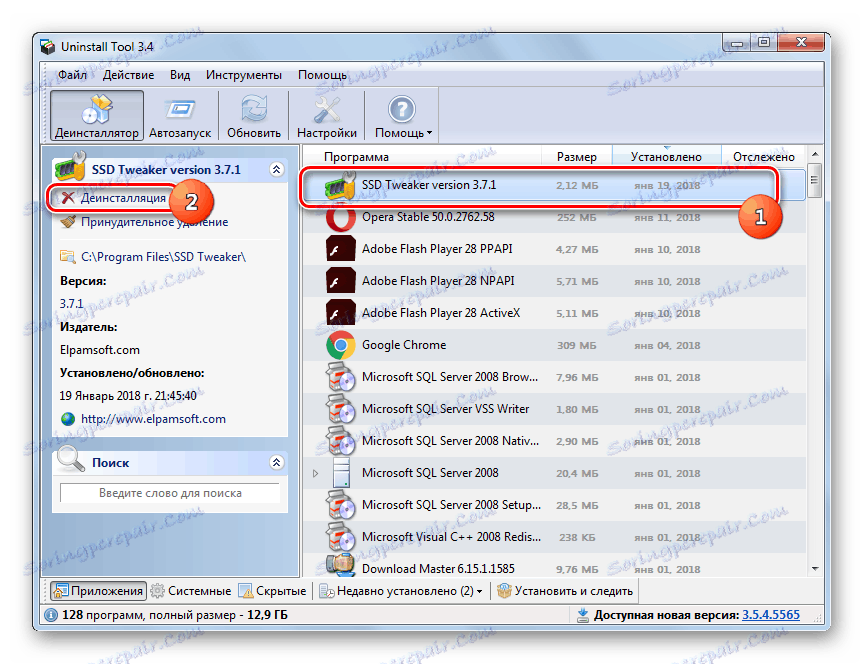Click the broom icon beside Принудительное удаление
Screen dimensions: 864x664
tap(68, 222)
